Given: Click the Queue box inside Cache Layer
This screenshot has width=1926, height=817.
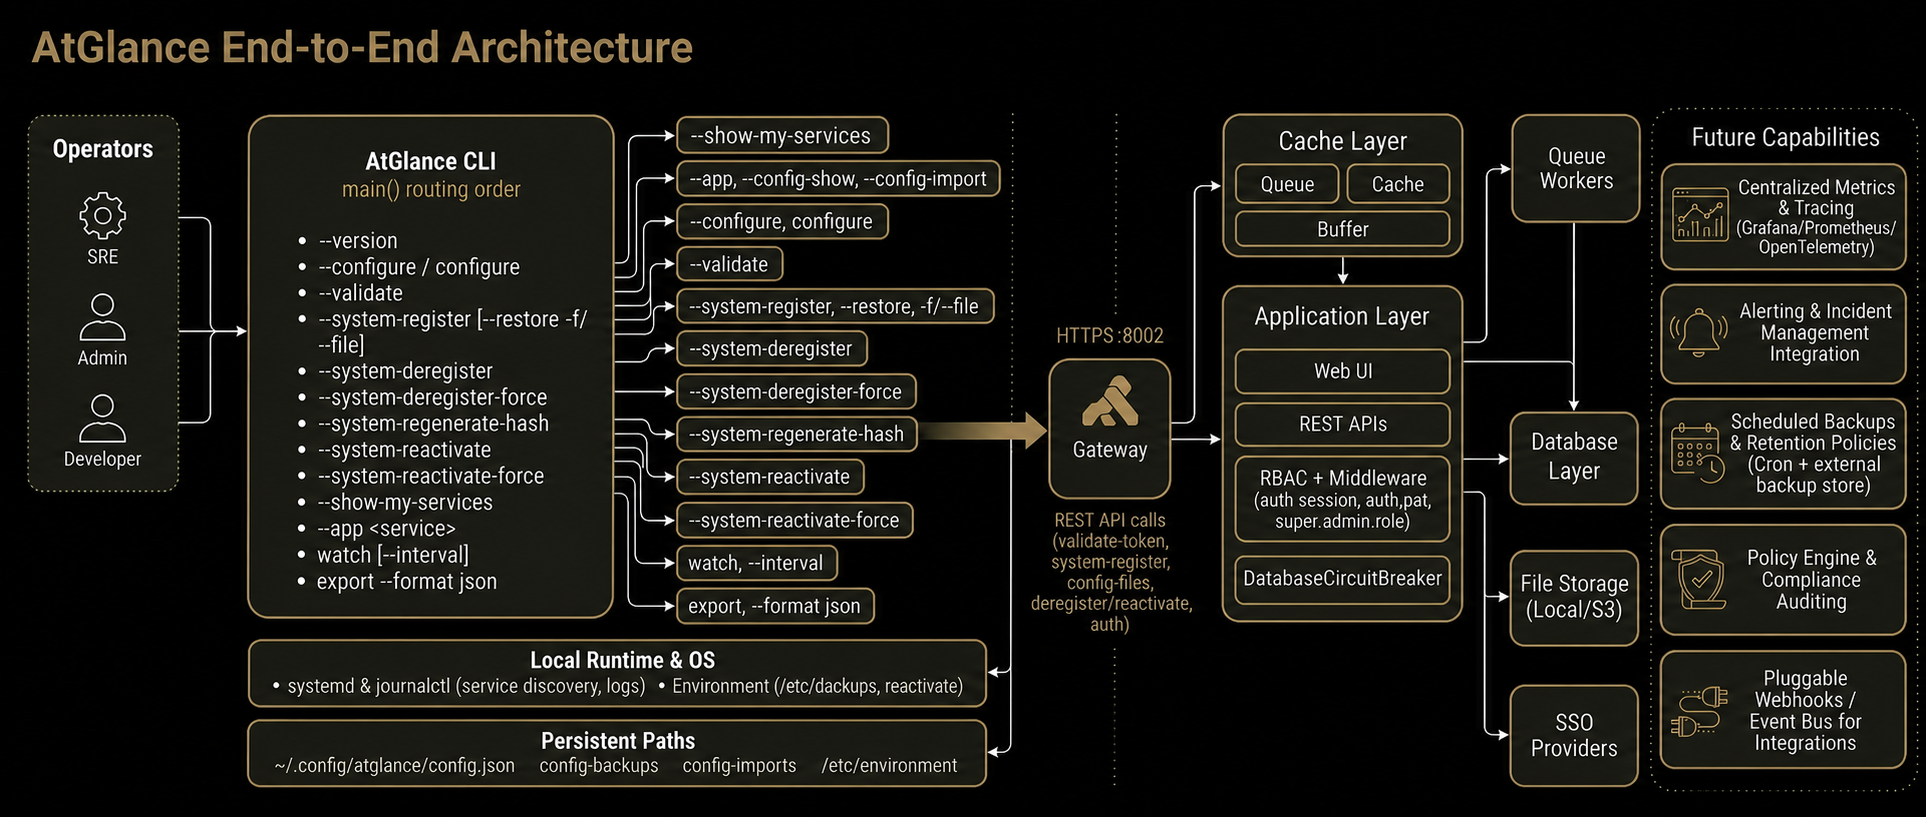Looking at the screenshot, I should coord(1287,184).
